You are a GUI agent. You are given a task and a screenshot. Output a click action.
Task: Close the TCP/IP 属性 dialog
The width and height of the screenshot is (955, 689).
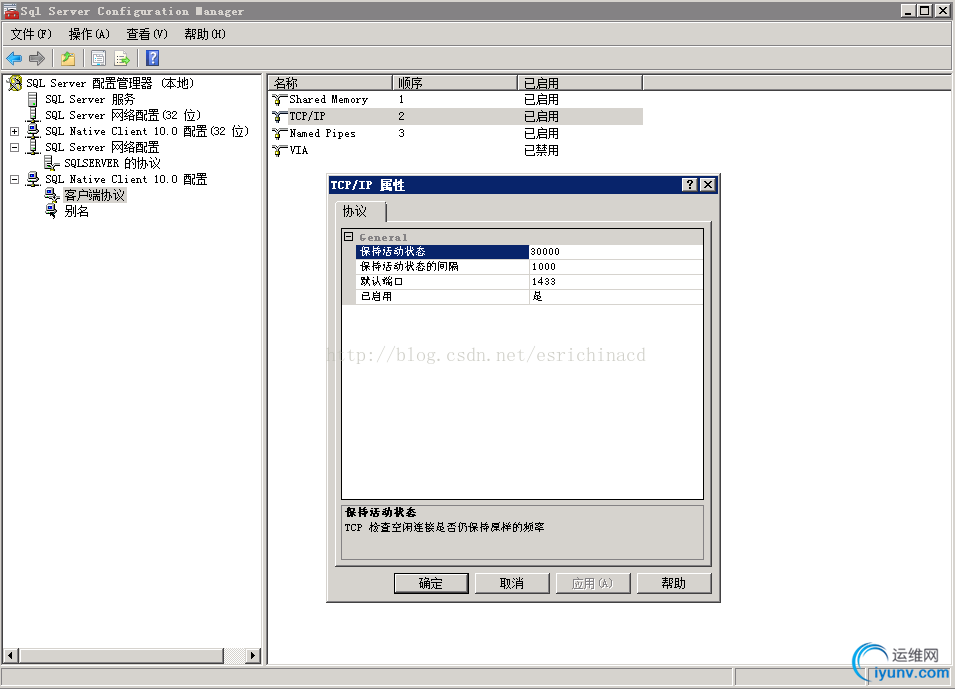click(708, 185)
